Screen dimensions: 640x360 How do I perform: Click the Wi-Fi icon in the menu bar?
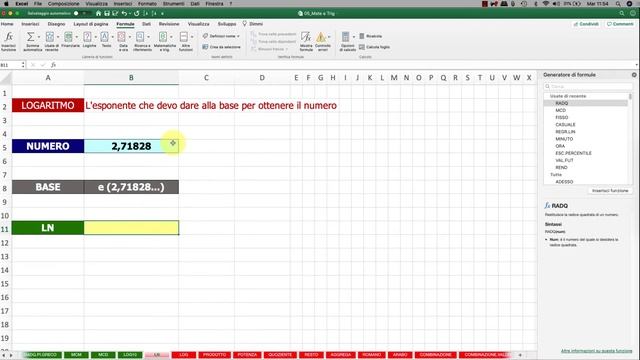click(x=546, y=4)
